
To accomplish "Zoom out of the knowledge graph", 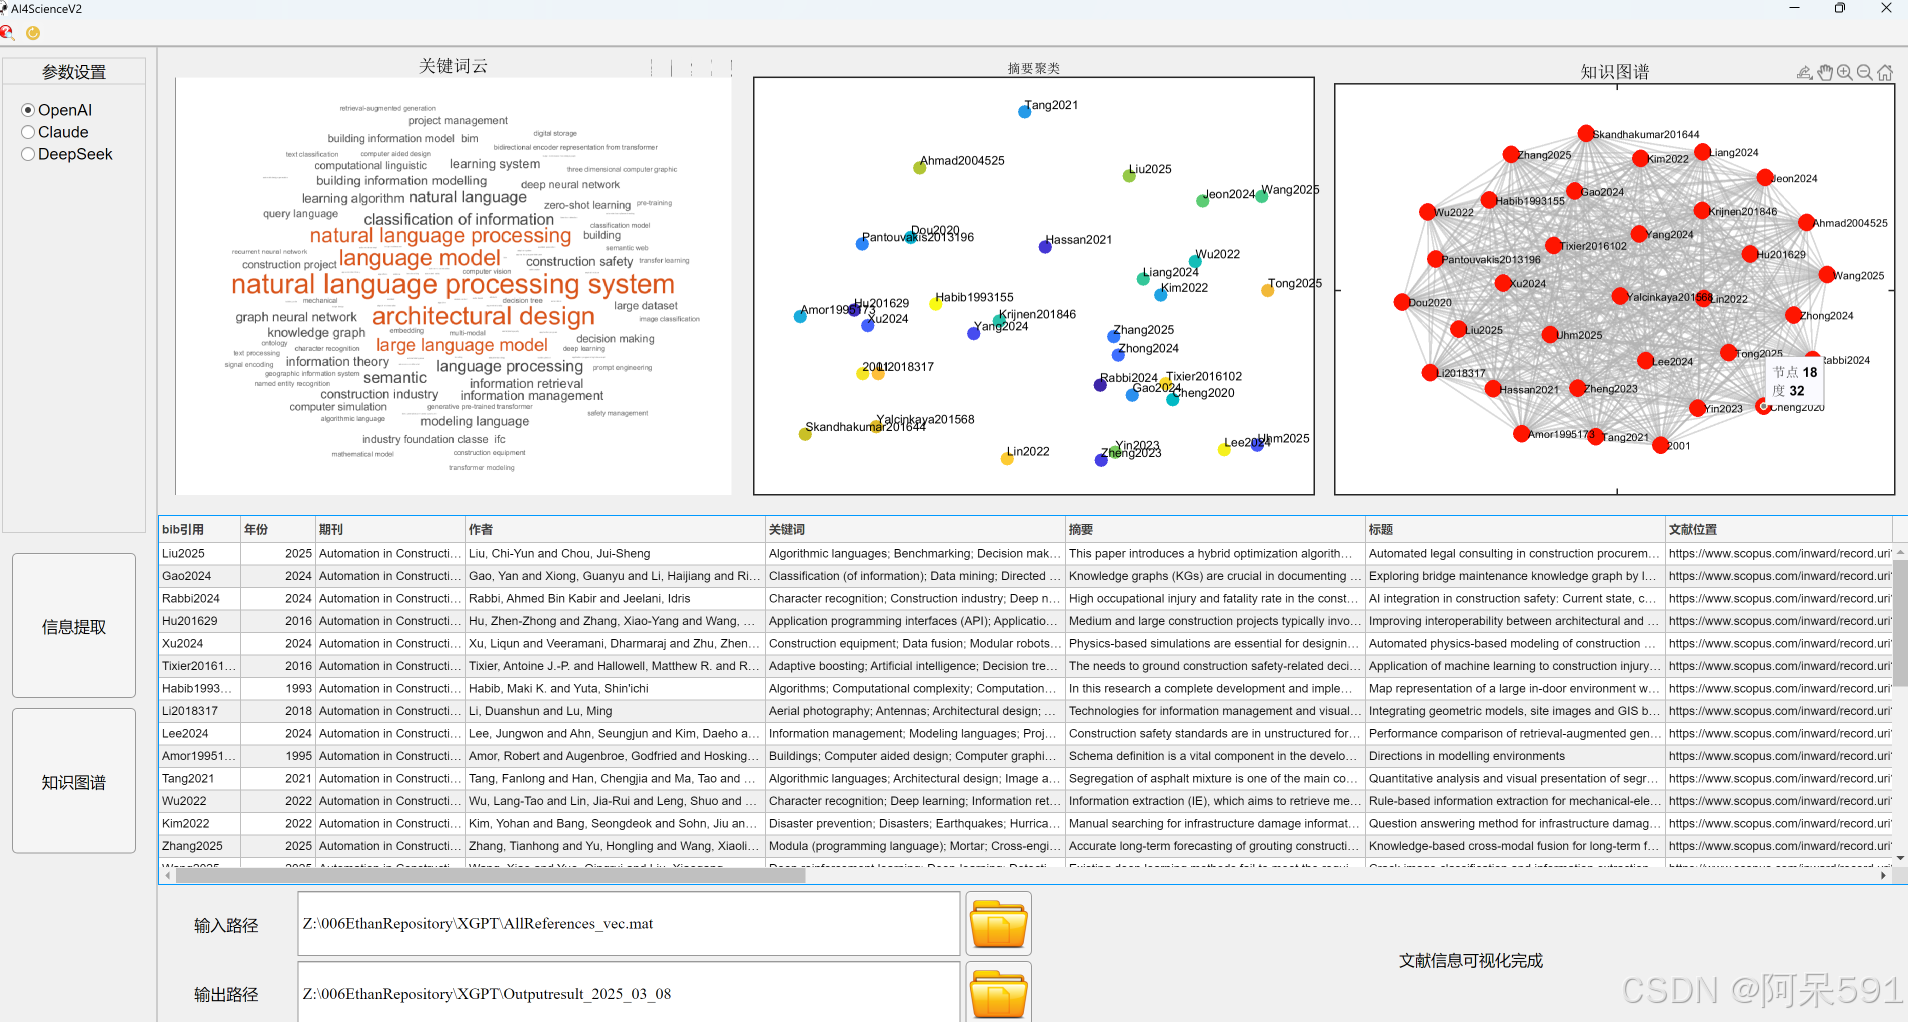I will pos(1863,72).
